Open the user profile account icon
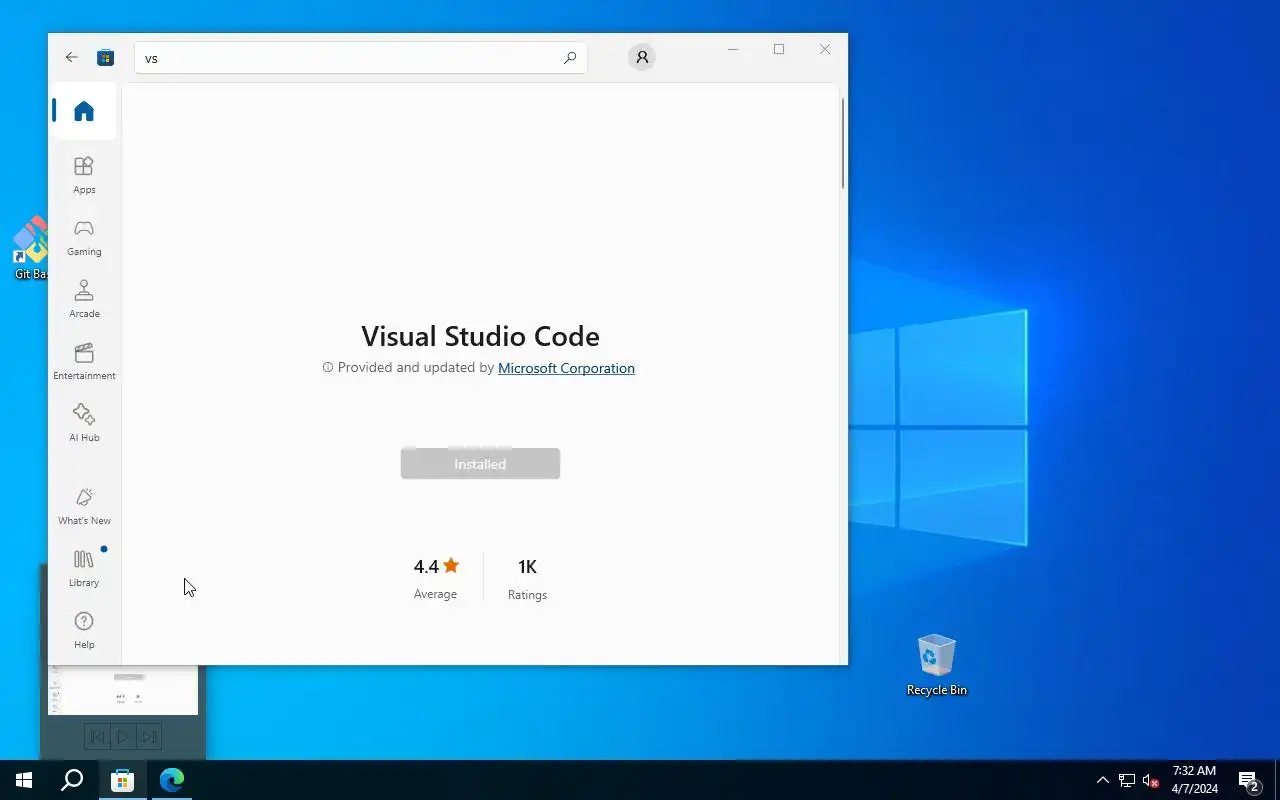 point(642,57)
